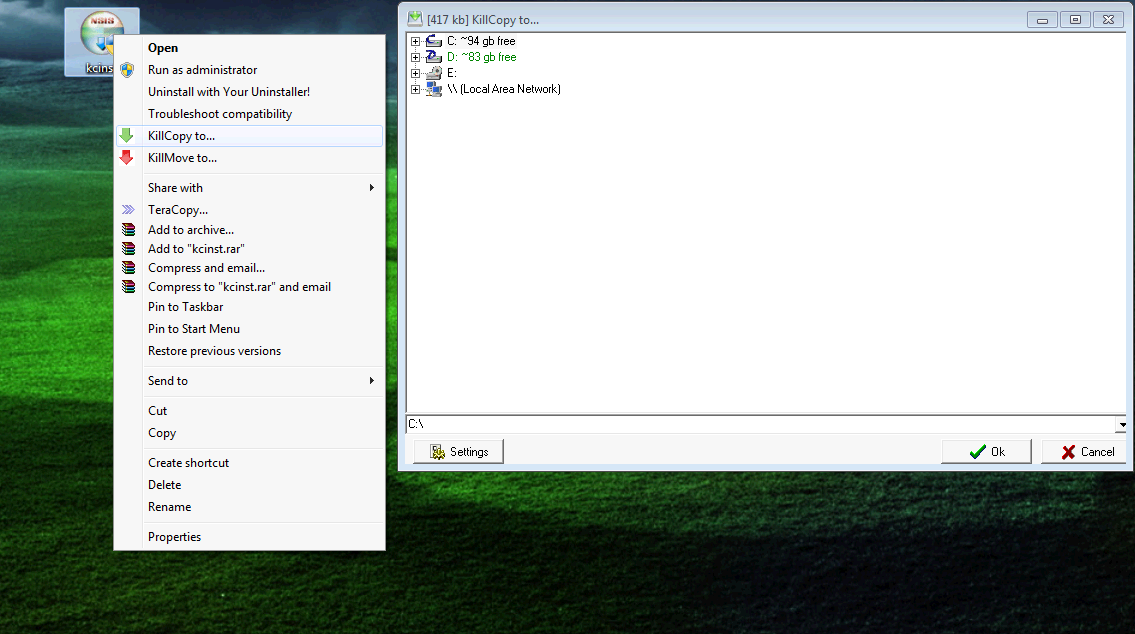Select the kcinst installer desktop icon

coord(102,42)
